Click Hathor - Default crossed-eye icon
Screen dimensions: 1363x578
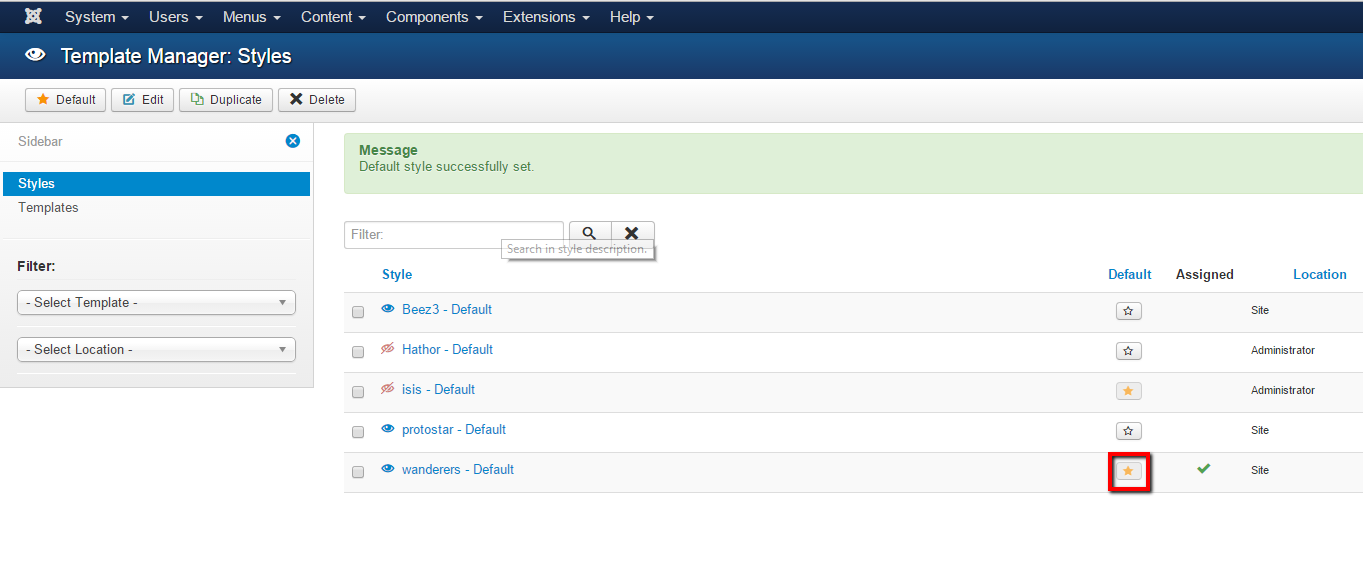pyautogui.click(x=388, y=349)
